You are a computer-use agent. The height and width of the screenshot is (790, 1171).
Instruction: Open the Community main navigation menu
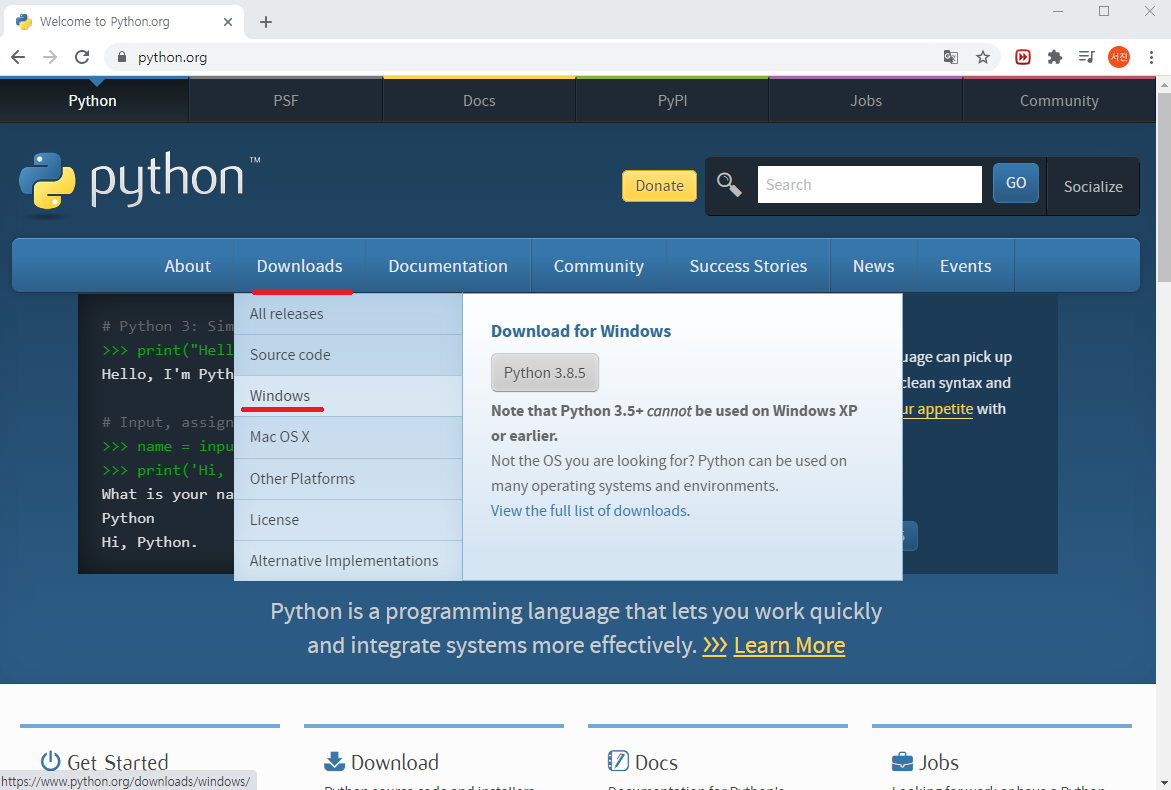[599, 266]
